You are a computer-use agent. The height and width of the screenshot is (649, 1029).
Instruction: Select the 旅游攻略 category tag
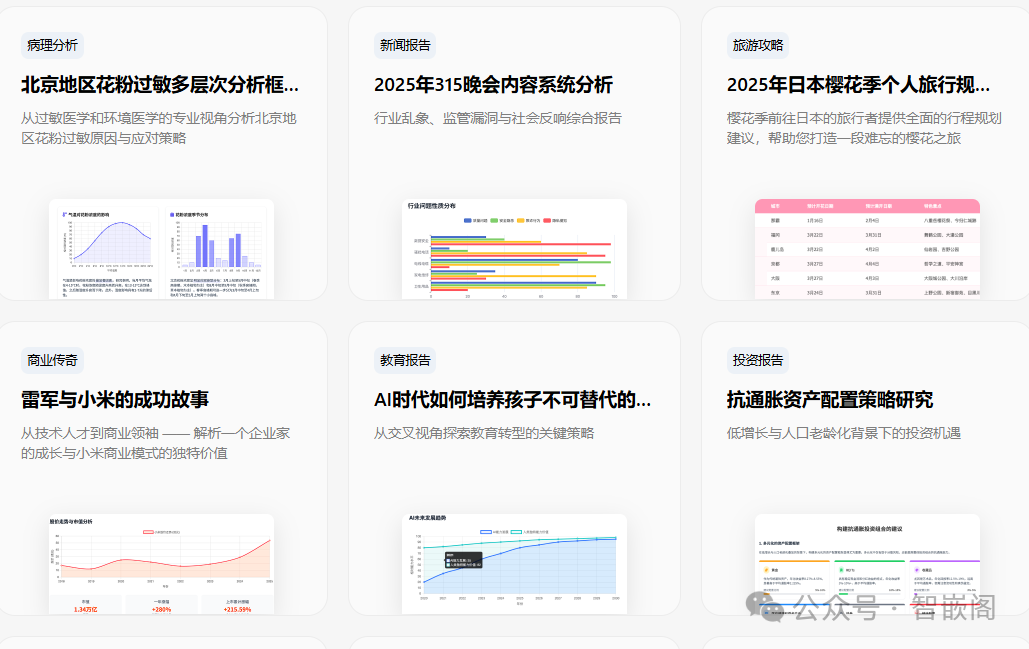[x=757, y=45]
